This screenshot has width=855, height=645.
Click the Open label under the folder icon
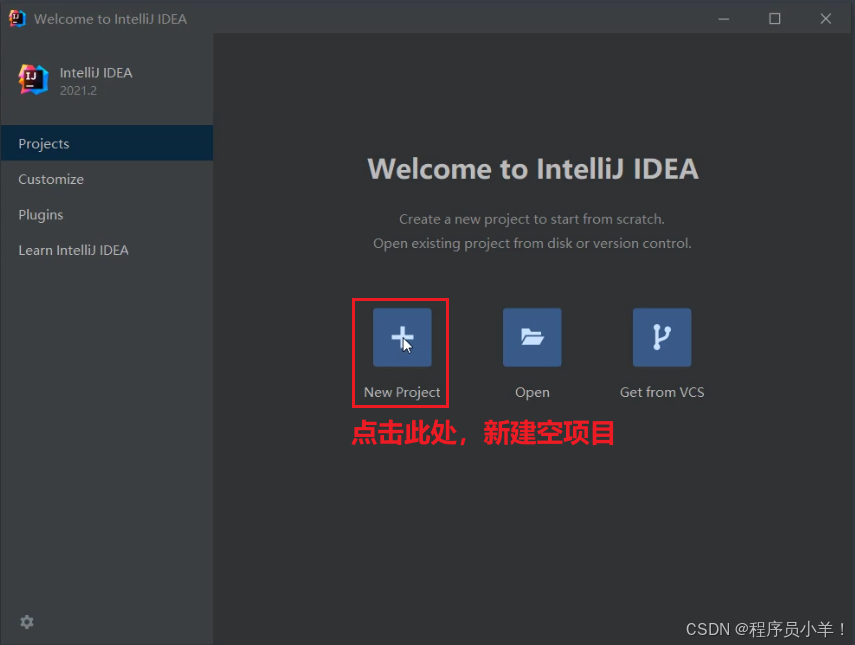532,392
